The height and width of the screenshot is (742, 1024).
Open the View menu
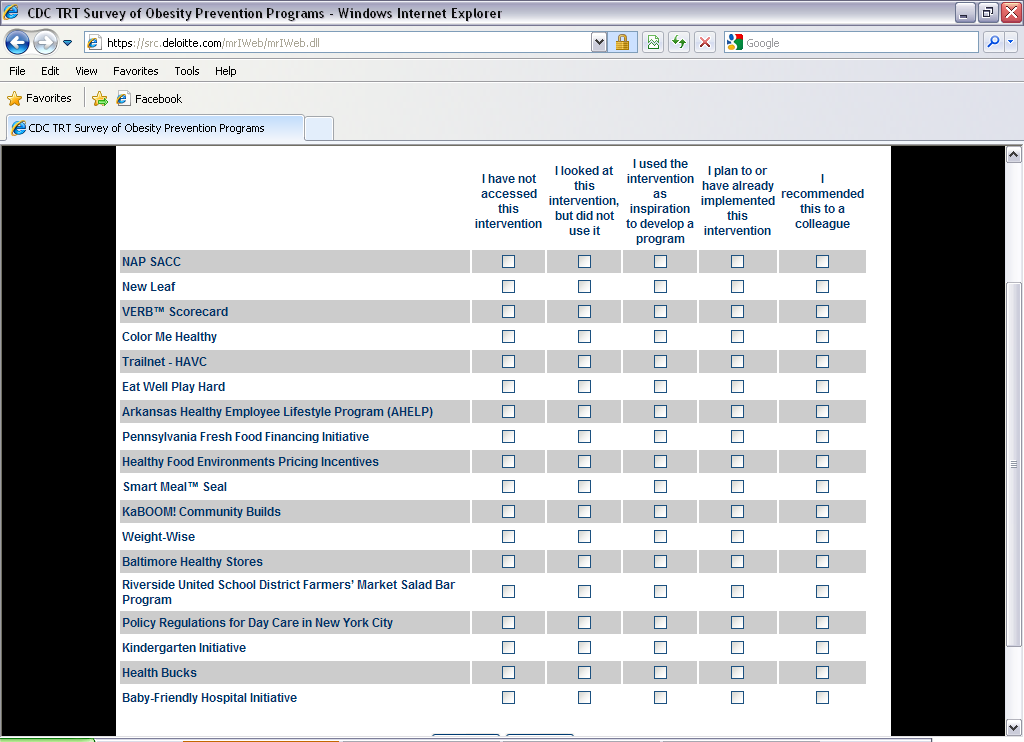(x=86, y=71)
